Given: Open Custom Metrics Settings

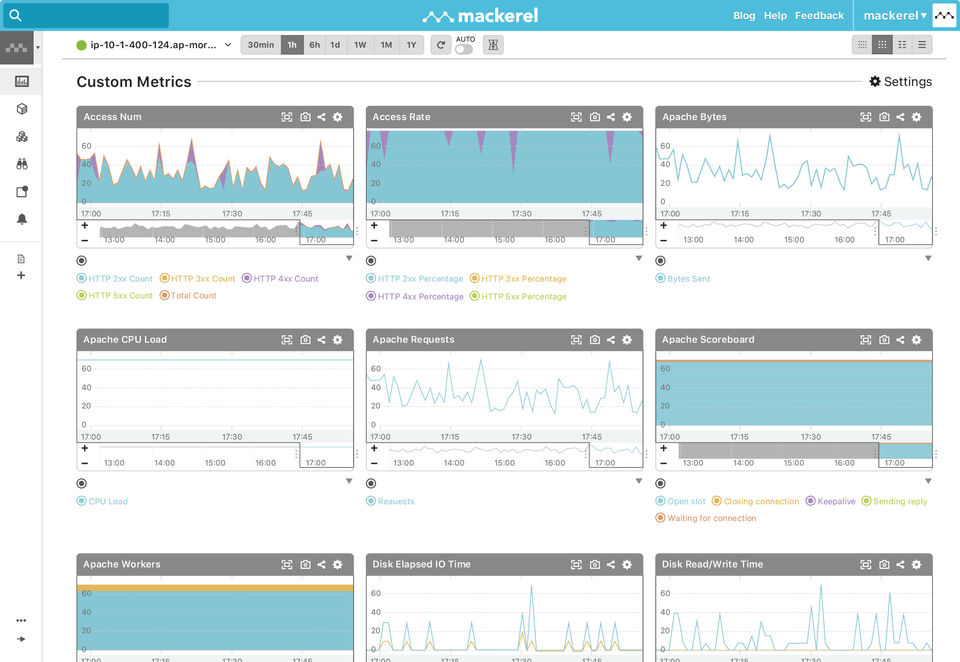Looking at the screenshot, I should click(901, 81).
